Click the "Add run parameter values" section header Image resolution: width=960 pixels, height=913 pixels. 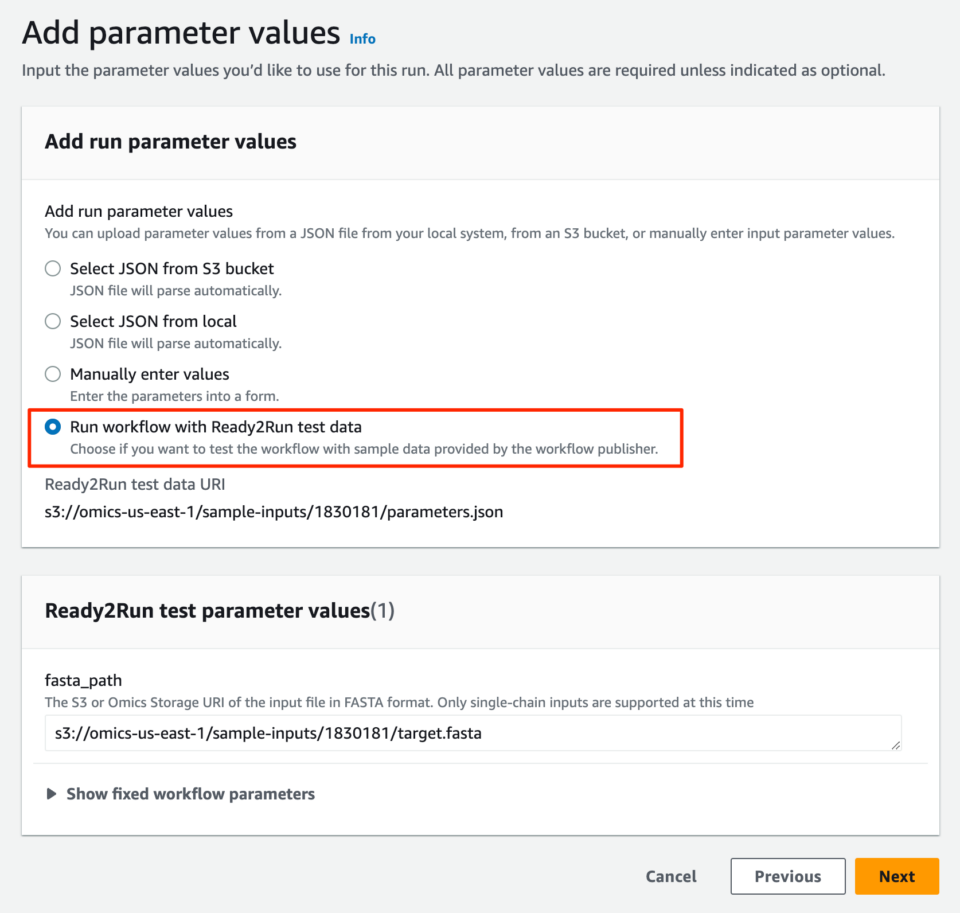coord(170,142)
